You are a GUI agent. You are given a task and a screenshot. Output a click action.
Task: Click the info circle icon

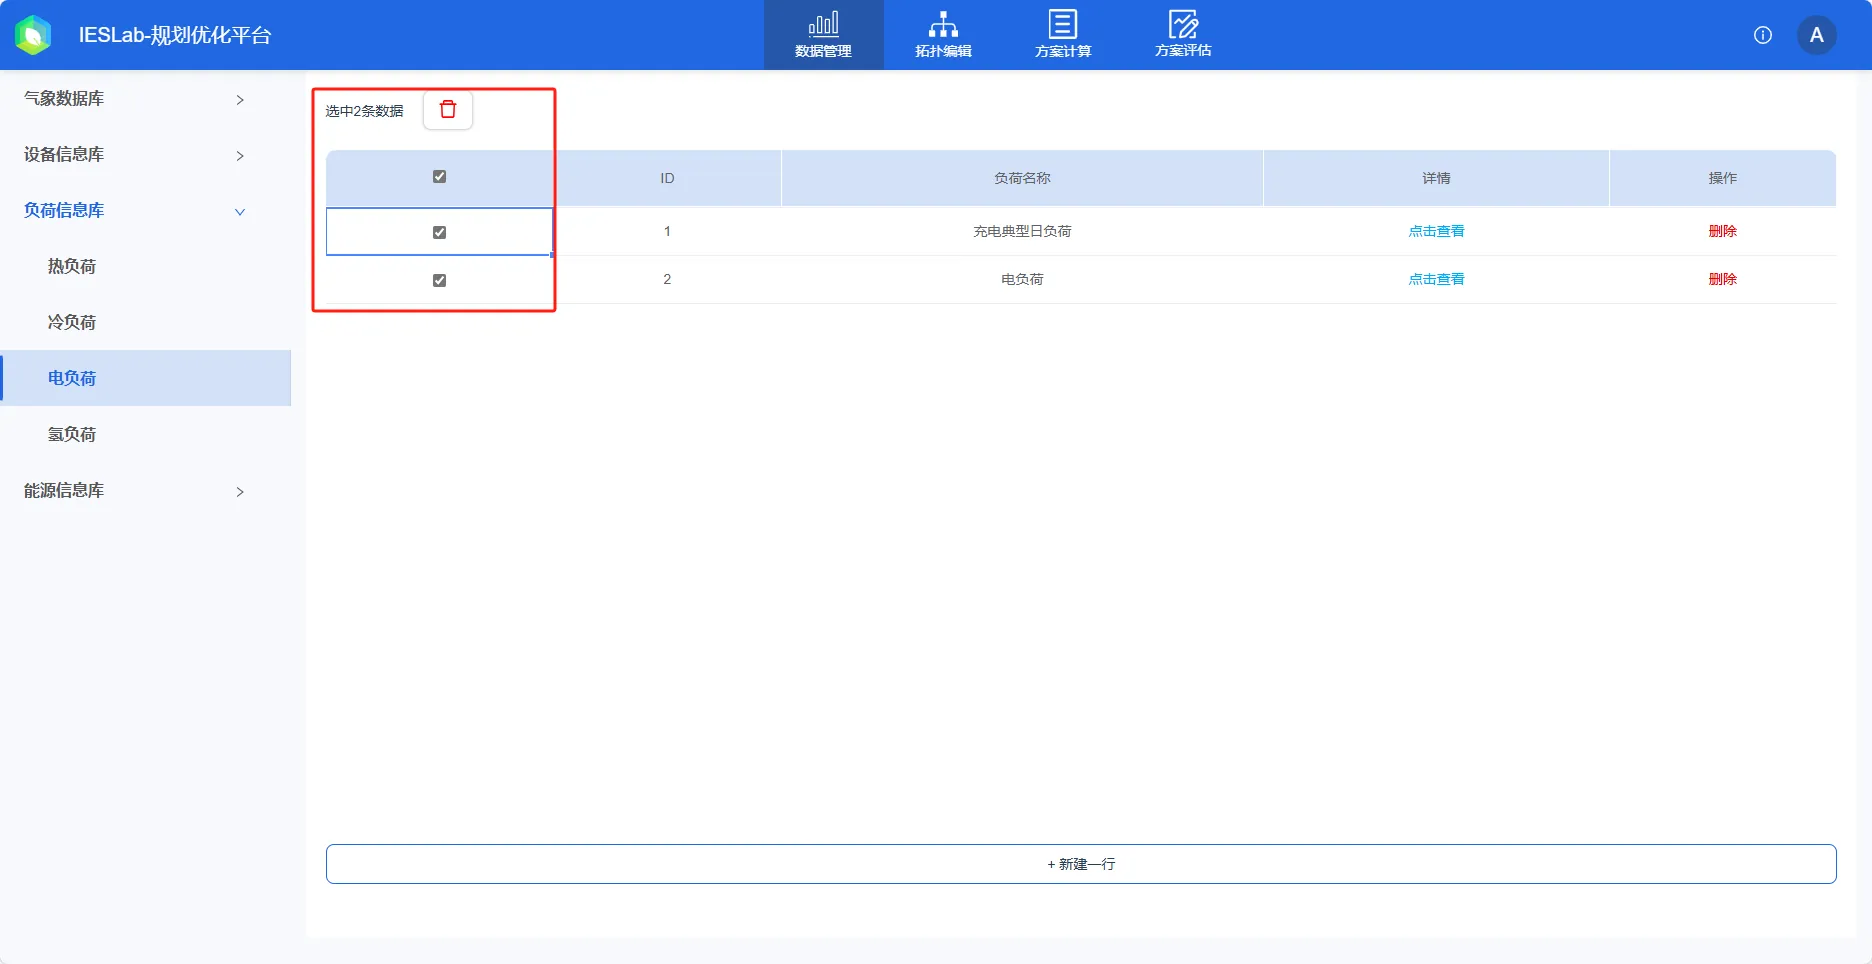click(1763, 35)
